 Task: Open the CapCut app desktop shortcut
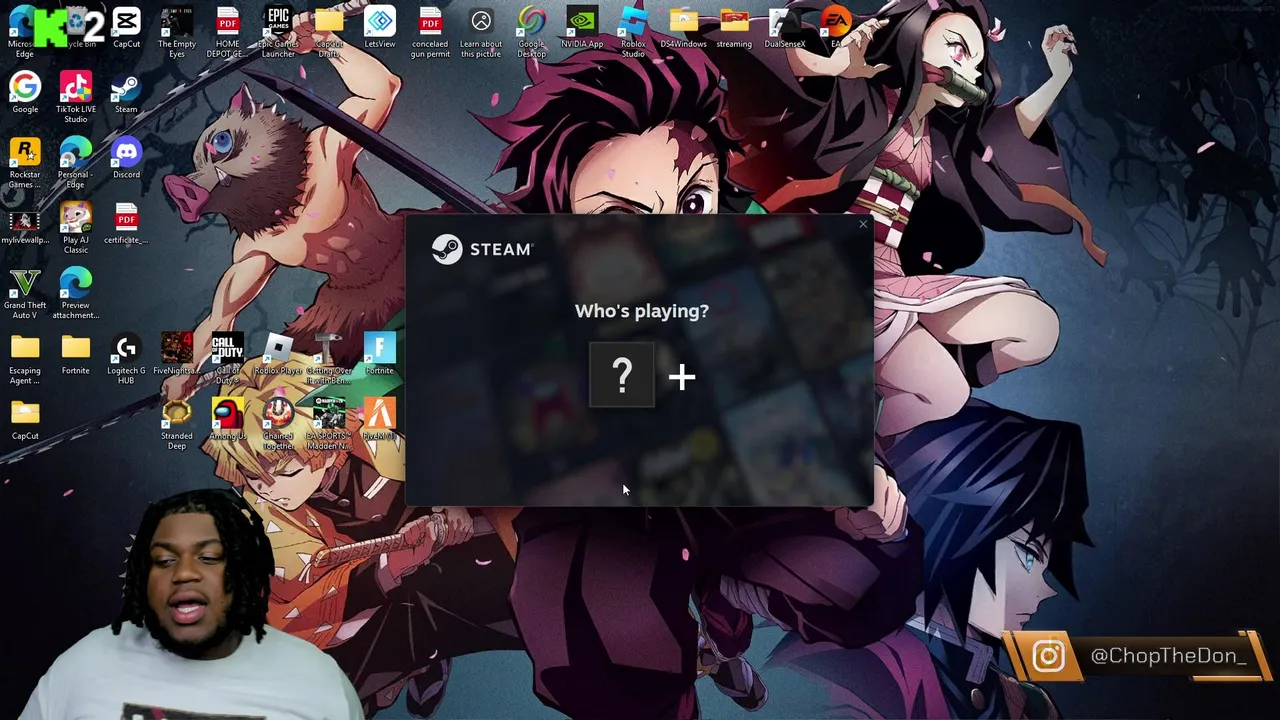pos(126,28)
